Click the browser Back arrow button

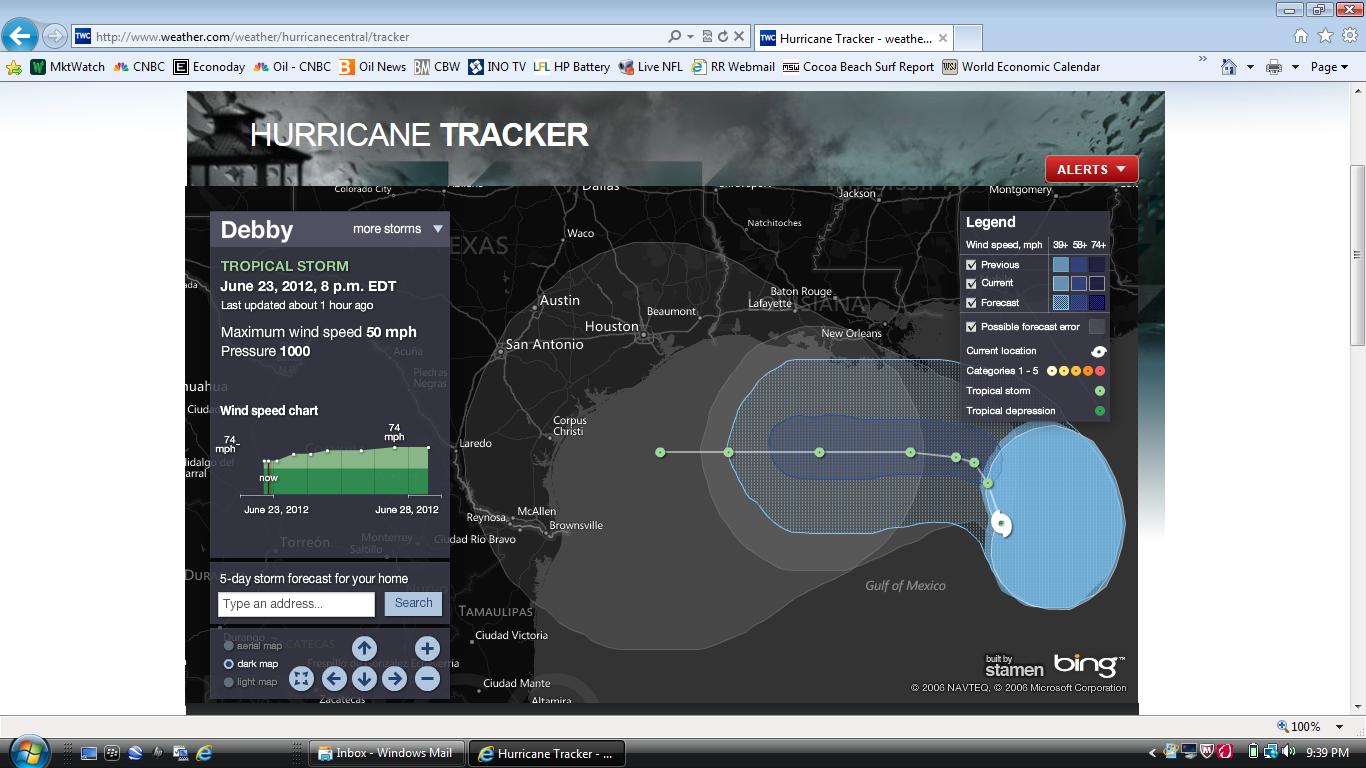(x=20, y=37)
